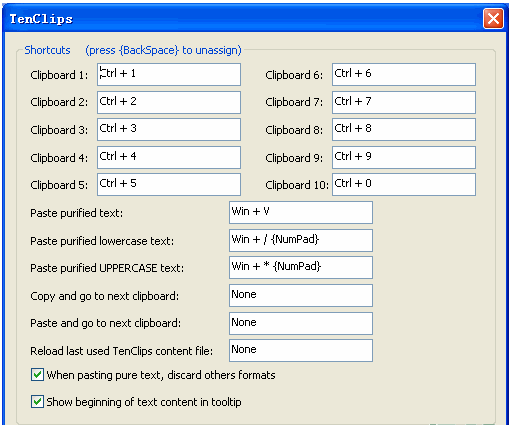The width and height of the screenshot is (510, 425).
Task: Focus the Clipboard 3 shortcut box
Action: 169,129
